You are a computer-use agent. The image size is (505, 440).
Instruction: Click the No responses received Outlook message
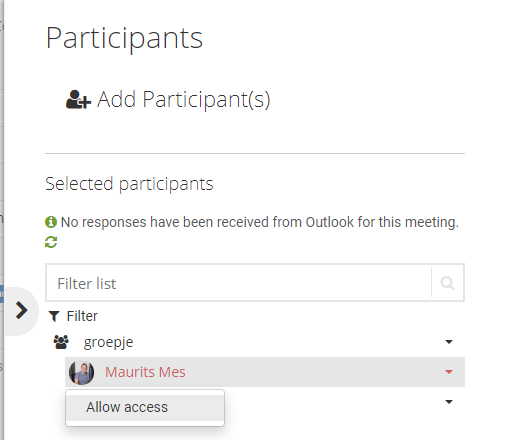pos(260,222)
